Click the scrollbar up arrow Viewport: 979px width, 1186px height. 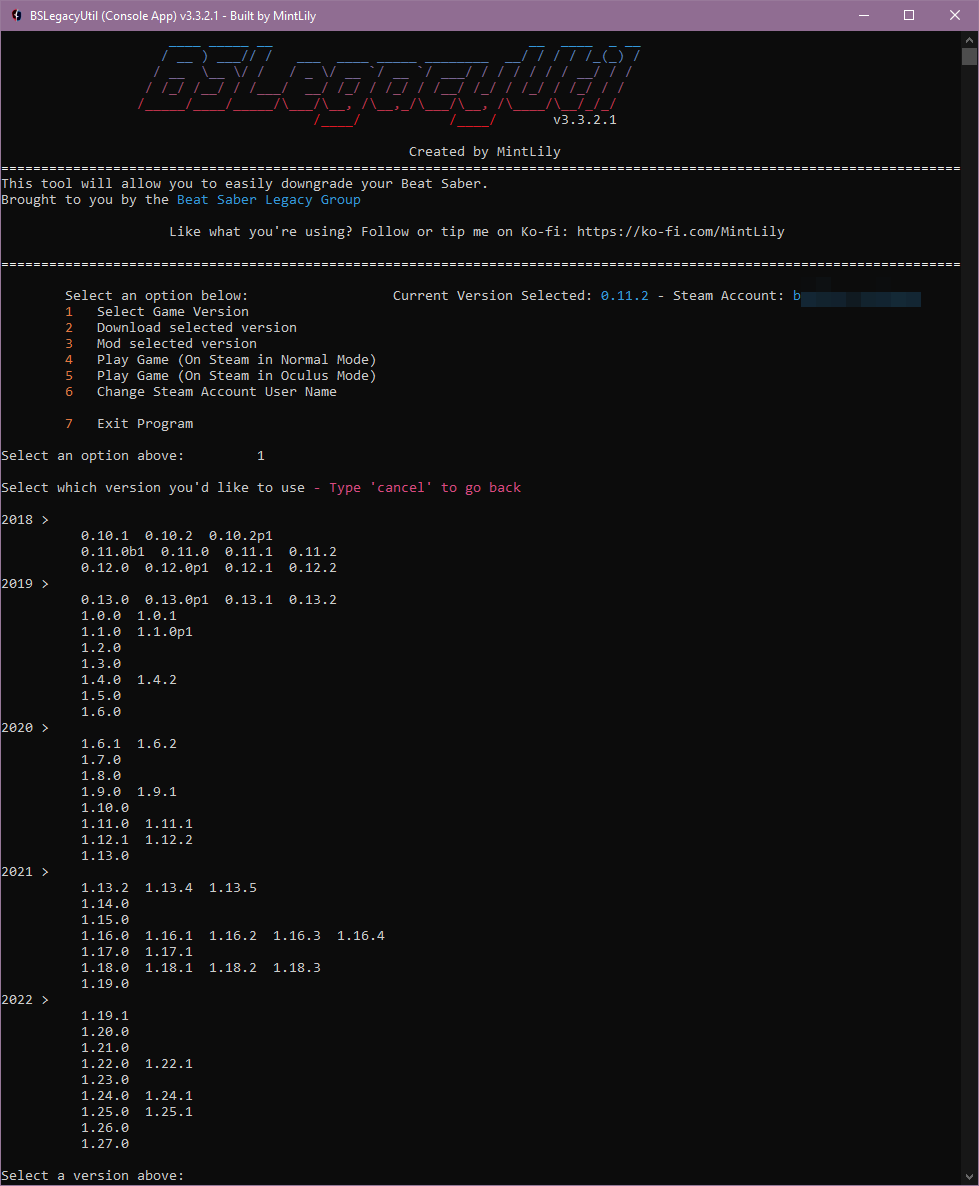(969, 40)
